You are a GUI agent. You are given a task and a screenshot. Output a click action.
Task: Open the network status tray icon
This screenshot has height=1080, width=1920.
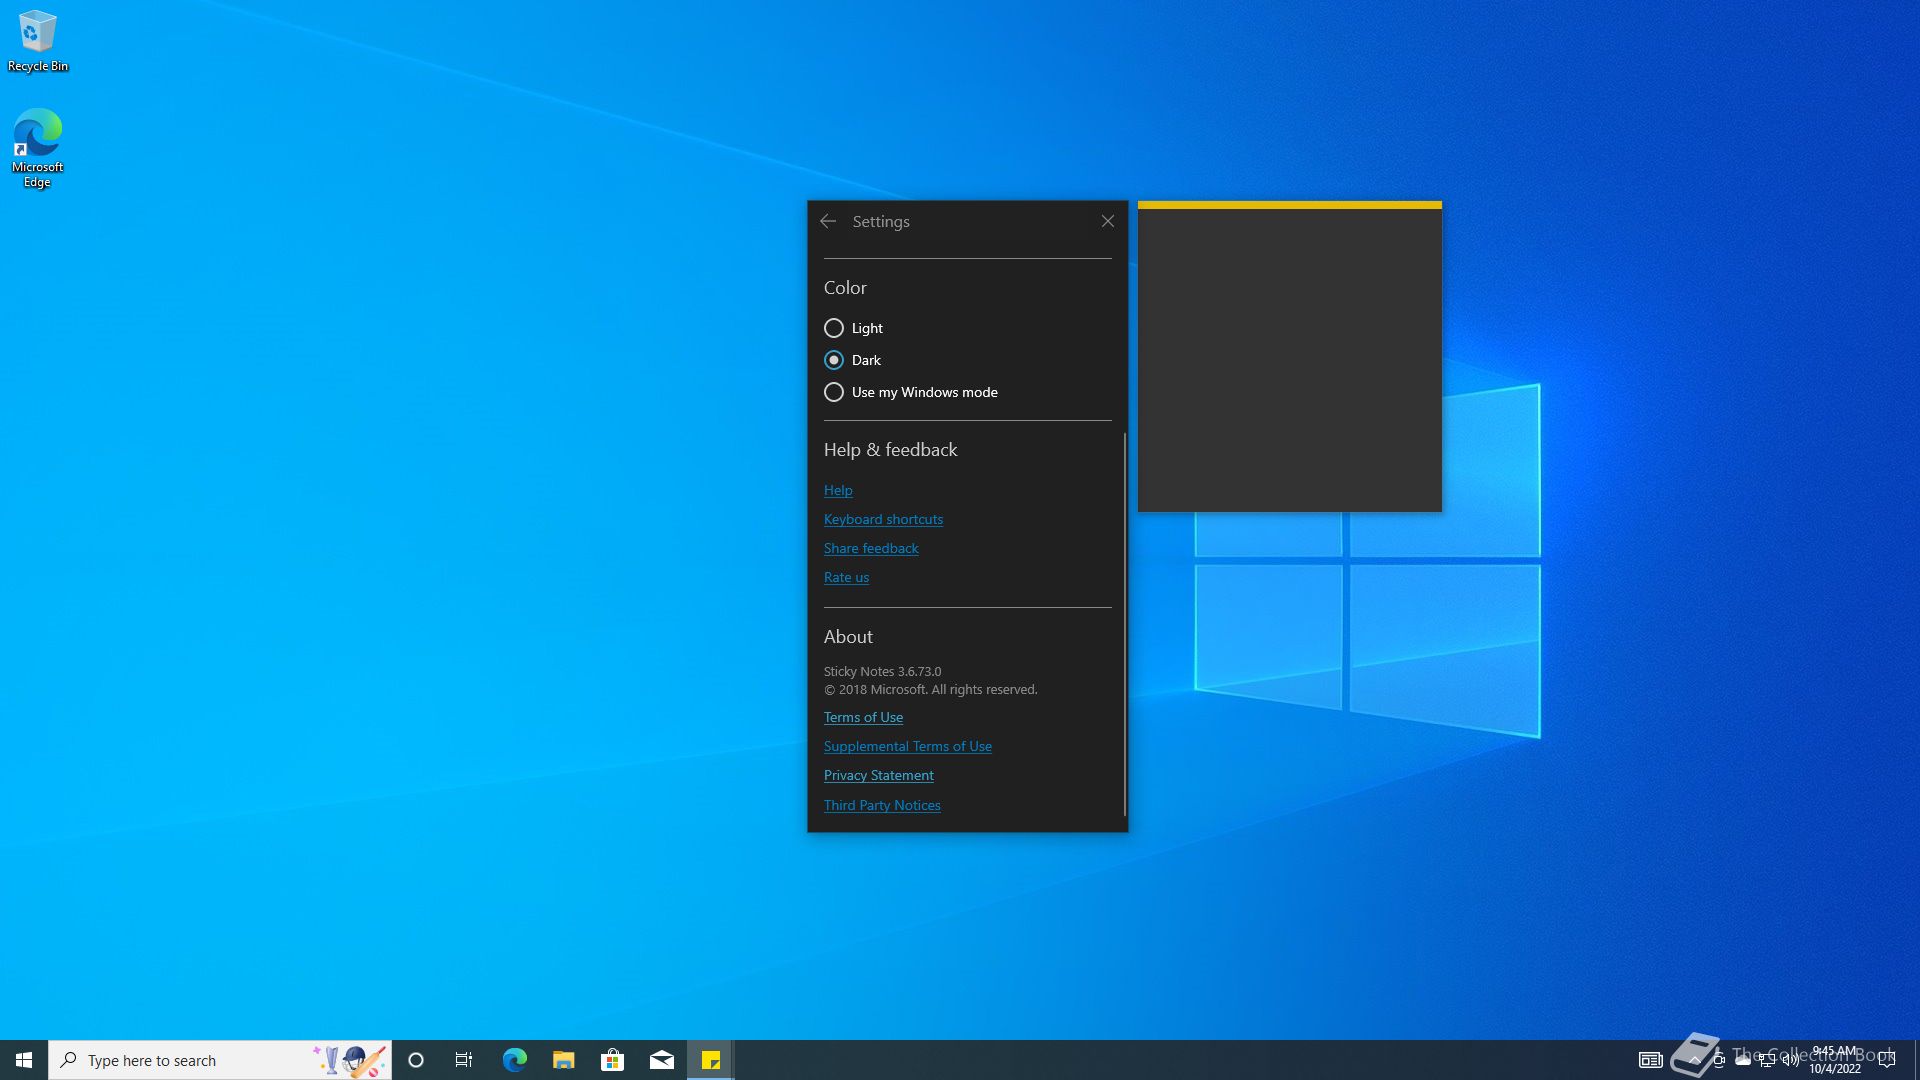pos(1767,1060)
